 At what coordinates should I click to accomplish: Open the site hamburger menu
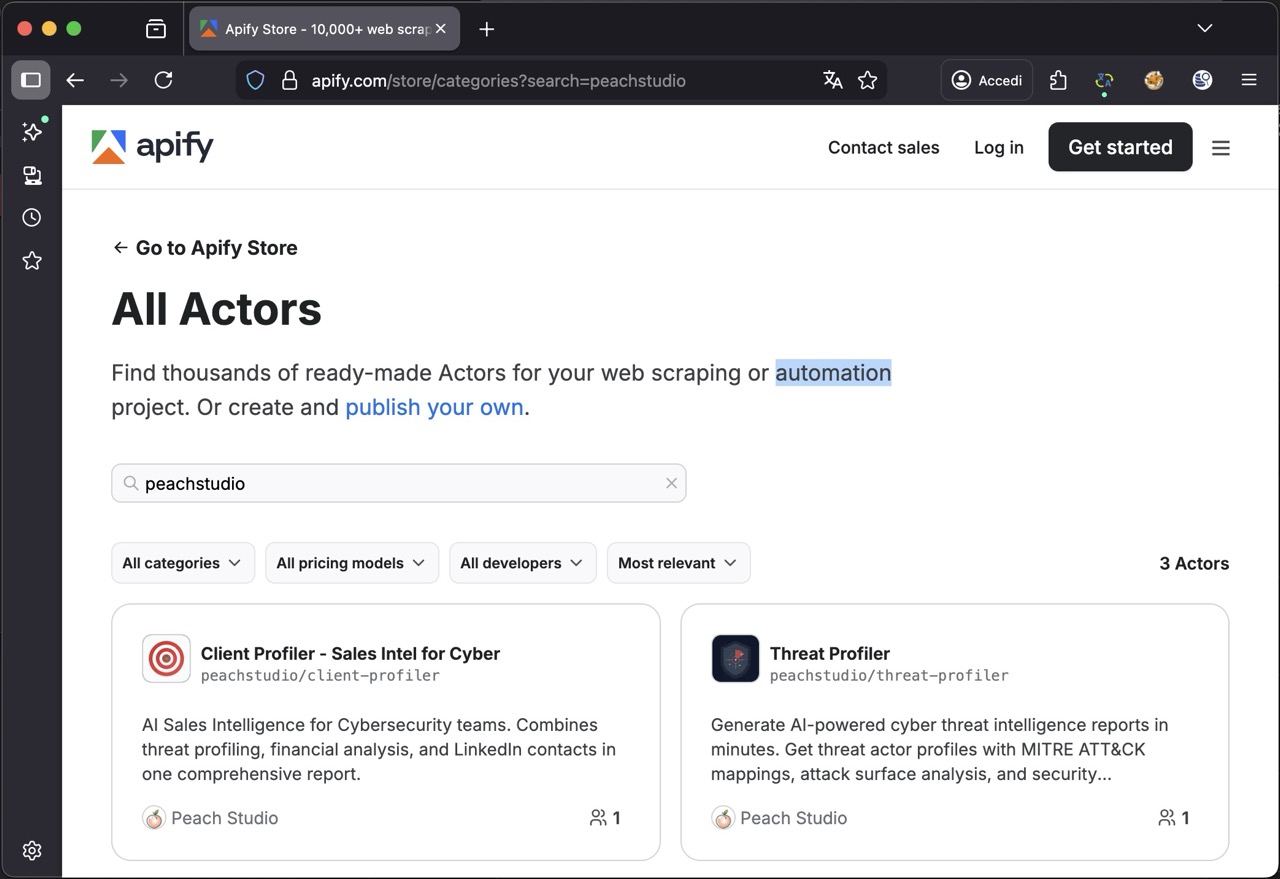pyautogui.click(x=1221, y=147)
